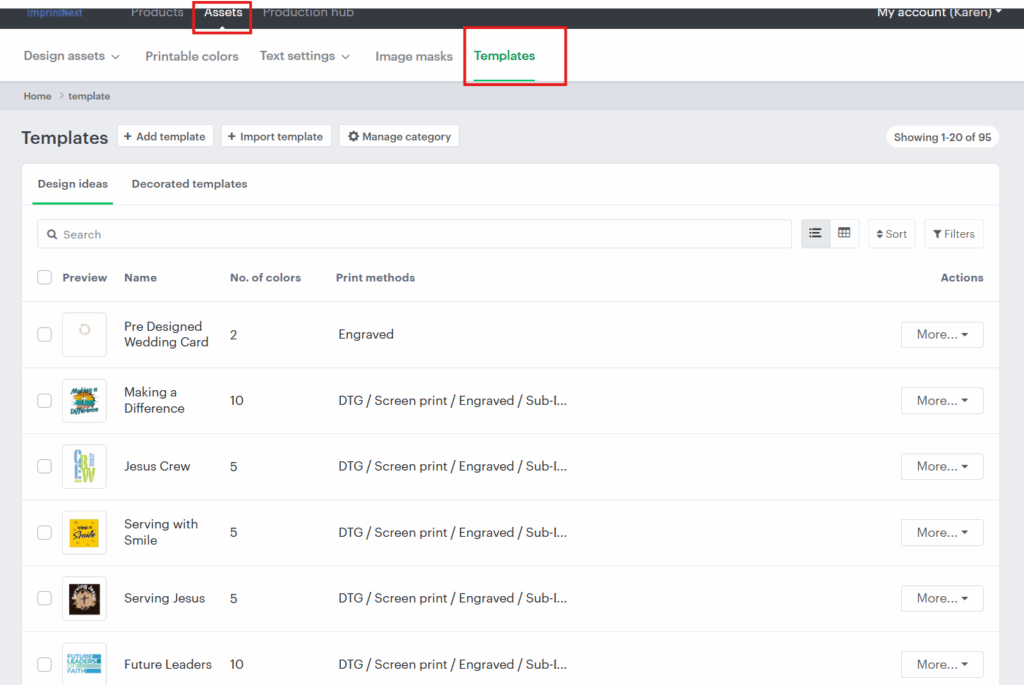
Task: Switch to list view icon
Action: 815,234
